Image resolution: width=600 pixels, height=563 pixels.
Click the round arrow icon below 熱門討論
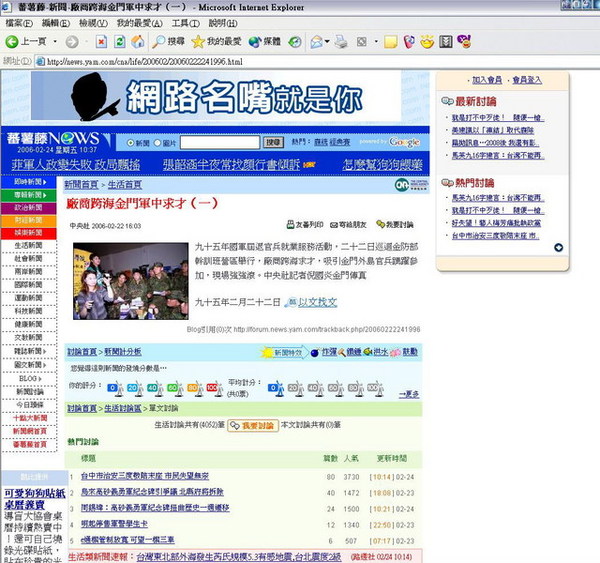click(x=559, y=248)
